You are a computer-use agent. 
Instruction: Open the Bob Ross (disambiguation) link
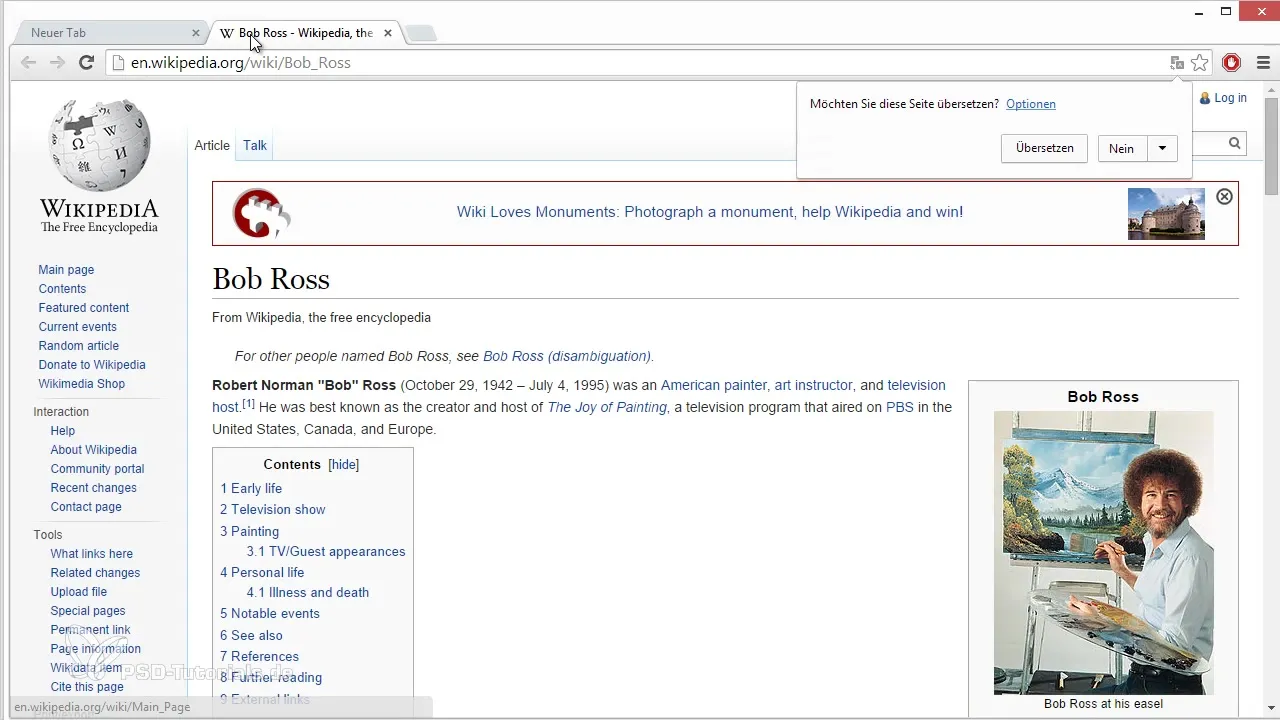coord(567,356)
